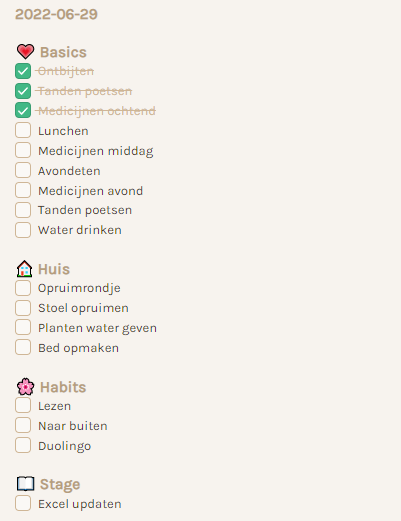This screenshot has height=521, width=401.
Task: Uncheck the Medicijnen ochtend checkbox
Action: click(x=23, y=110)
